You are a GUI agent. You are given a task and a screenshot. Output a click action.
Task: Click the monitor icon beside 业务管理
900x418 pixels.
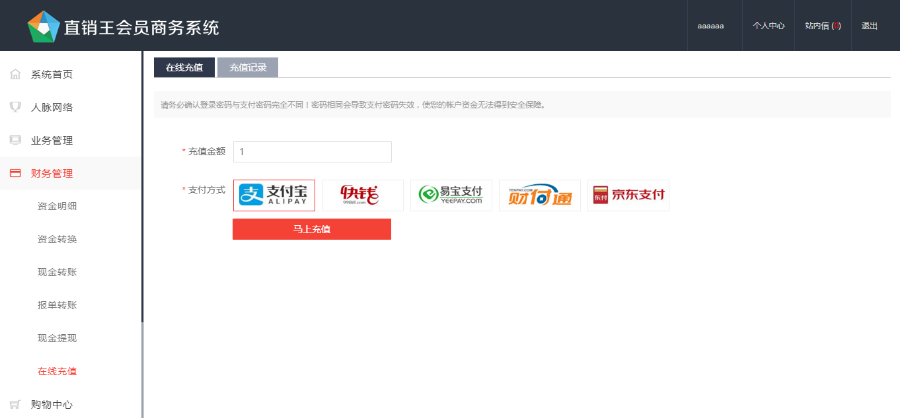15,140
